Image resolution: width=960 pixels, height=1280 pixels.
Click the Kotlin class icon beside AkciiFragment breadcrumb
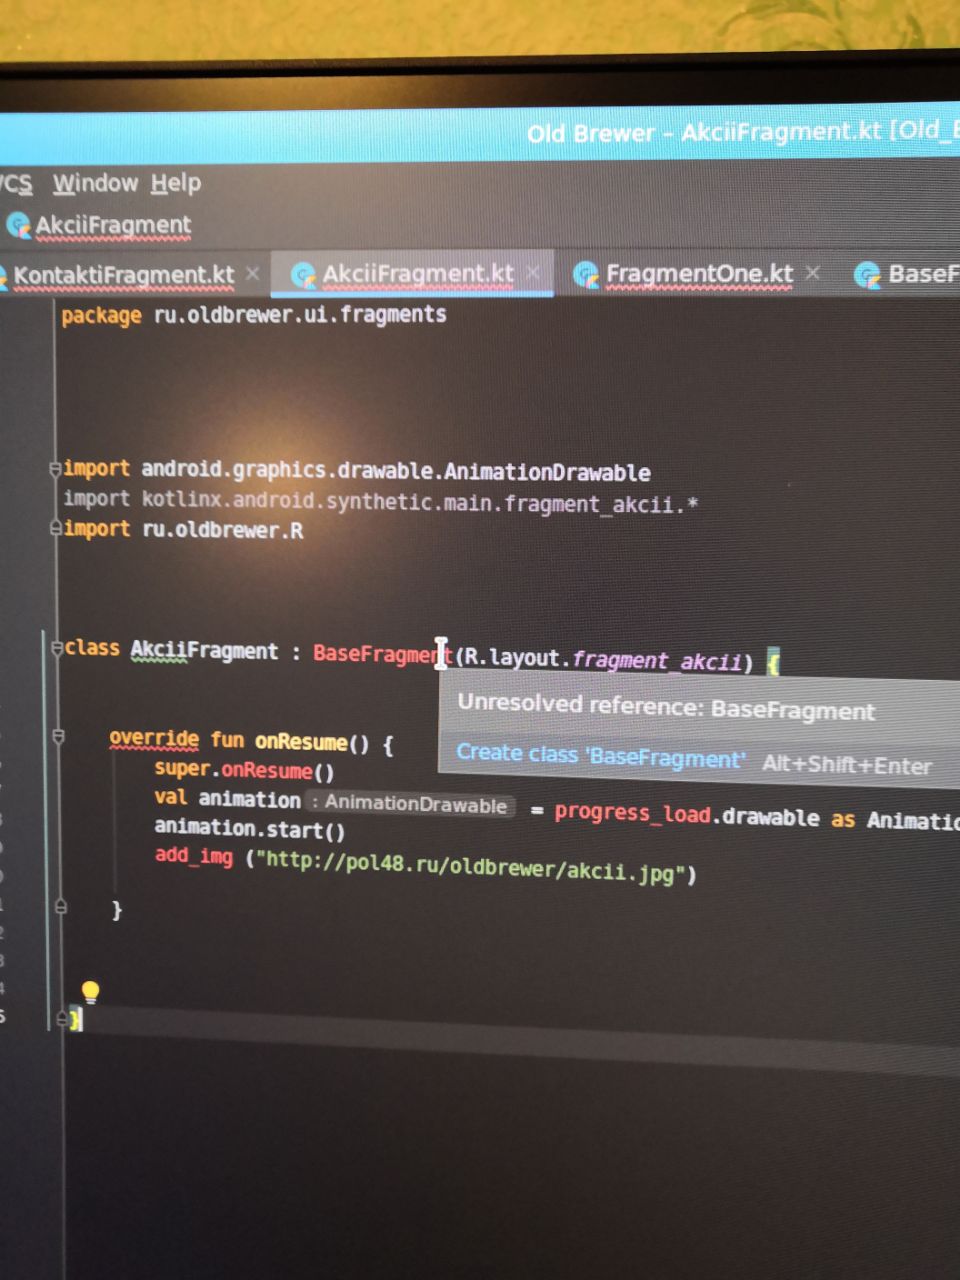point(17,225)
